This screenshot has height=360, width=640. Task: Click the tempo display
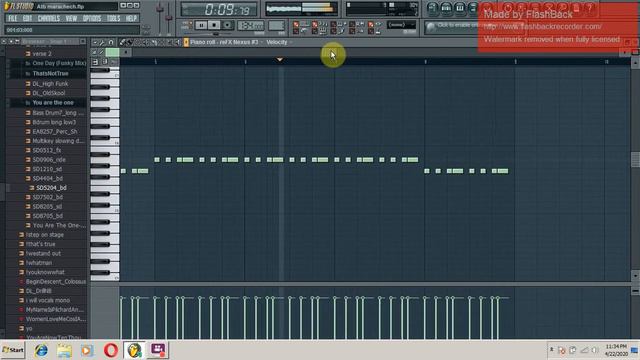tap(250, 26)
